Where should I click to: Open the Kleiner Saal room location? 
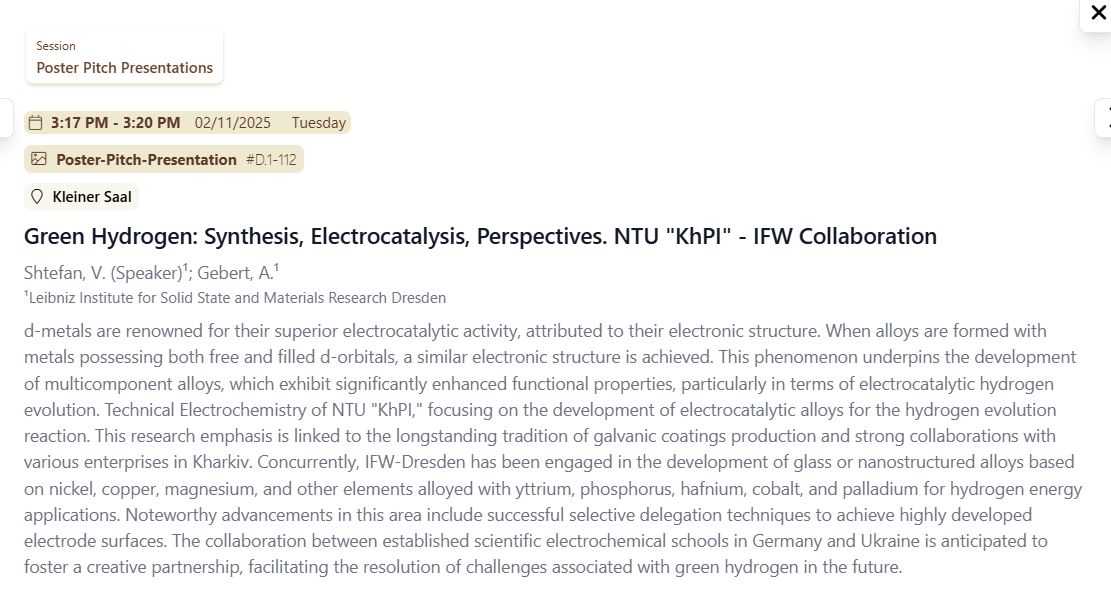coord(92,197)
